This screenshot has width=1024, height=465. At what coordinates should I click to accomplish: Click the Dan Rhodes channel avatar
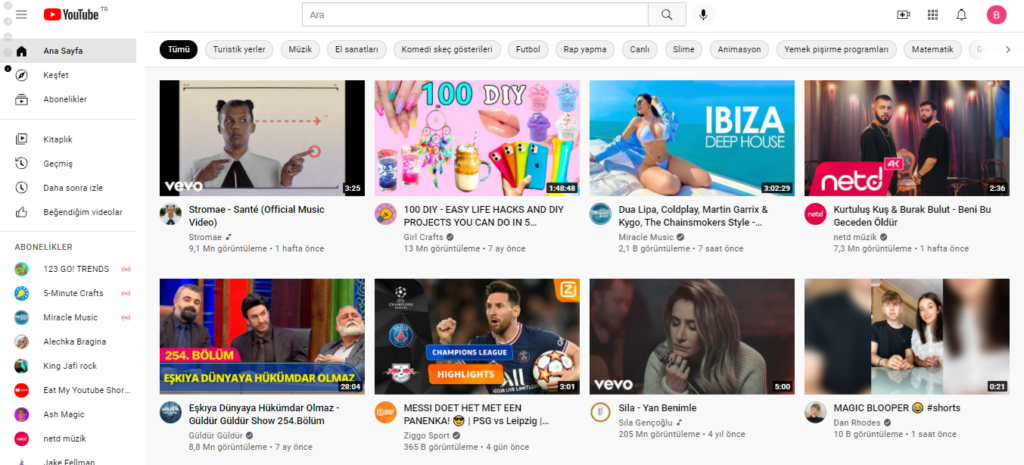(815, 412)
